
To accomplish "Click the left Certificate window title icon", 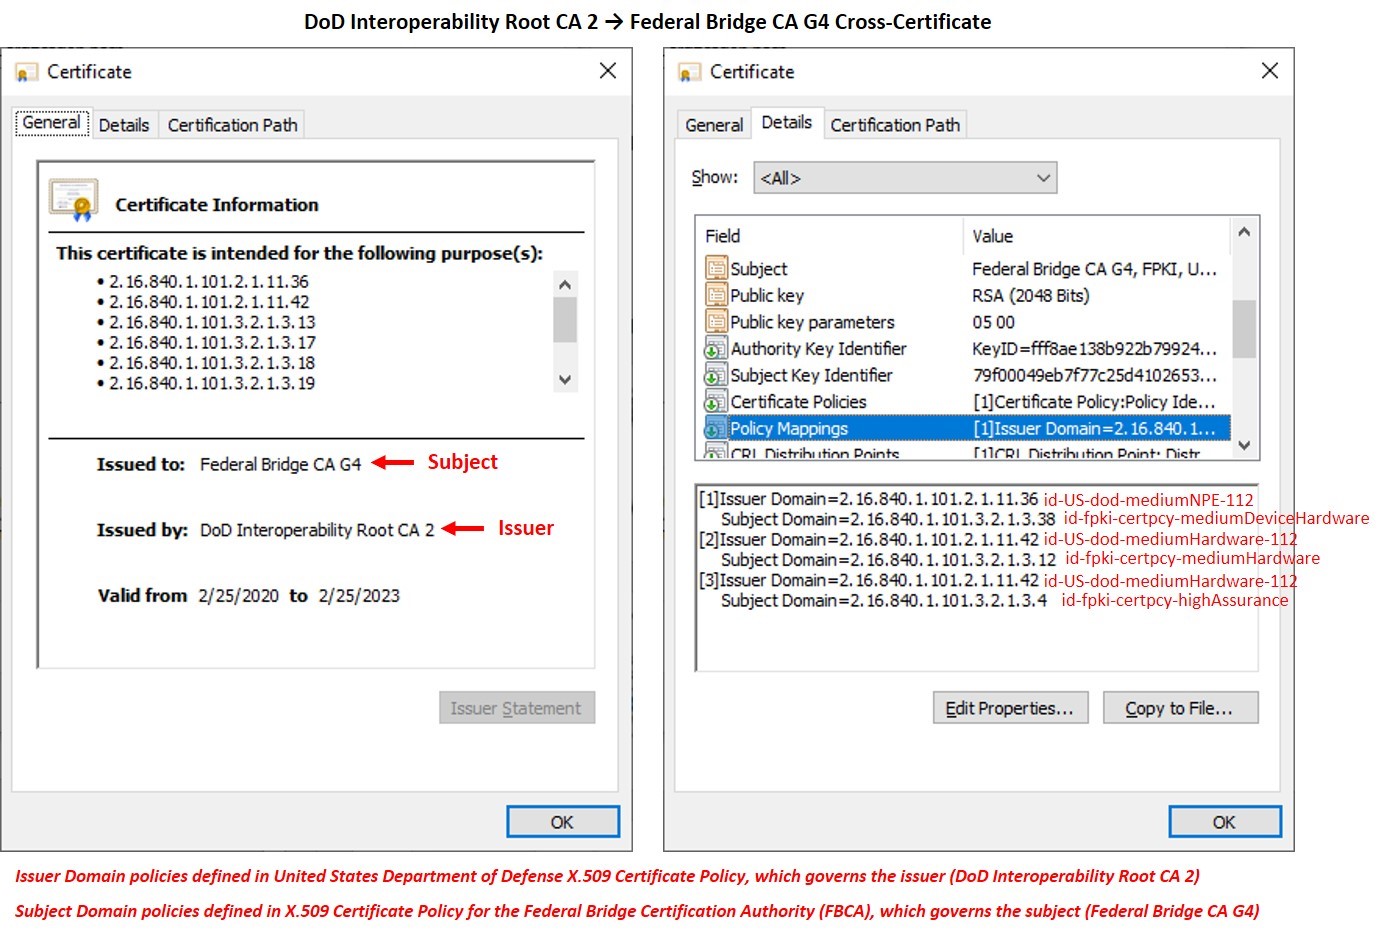I will [x=26, y=72].
